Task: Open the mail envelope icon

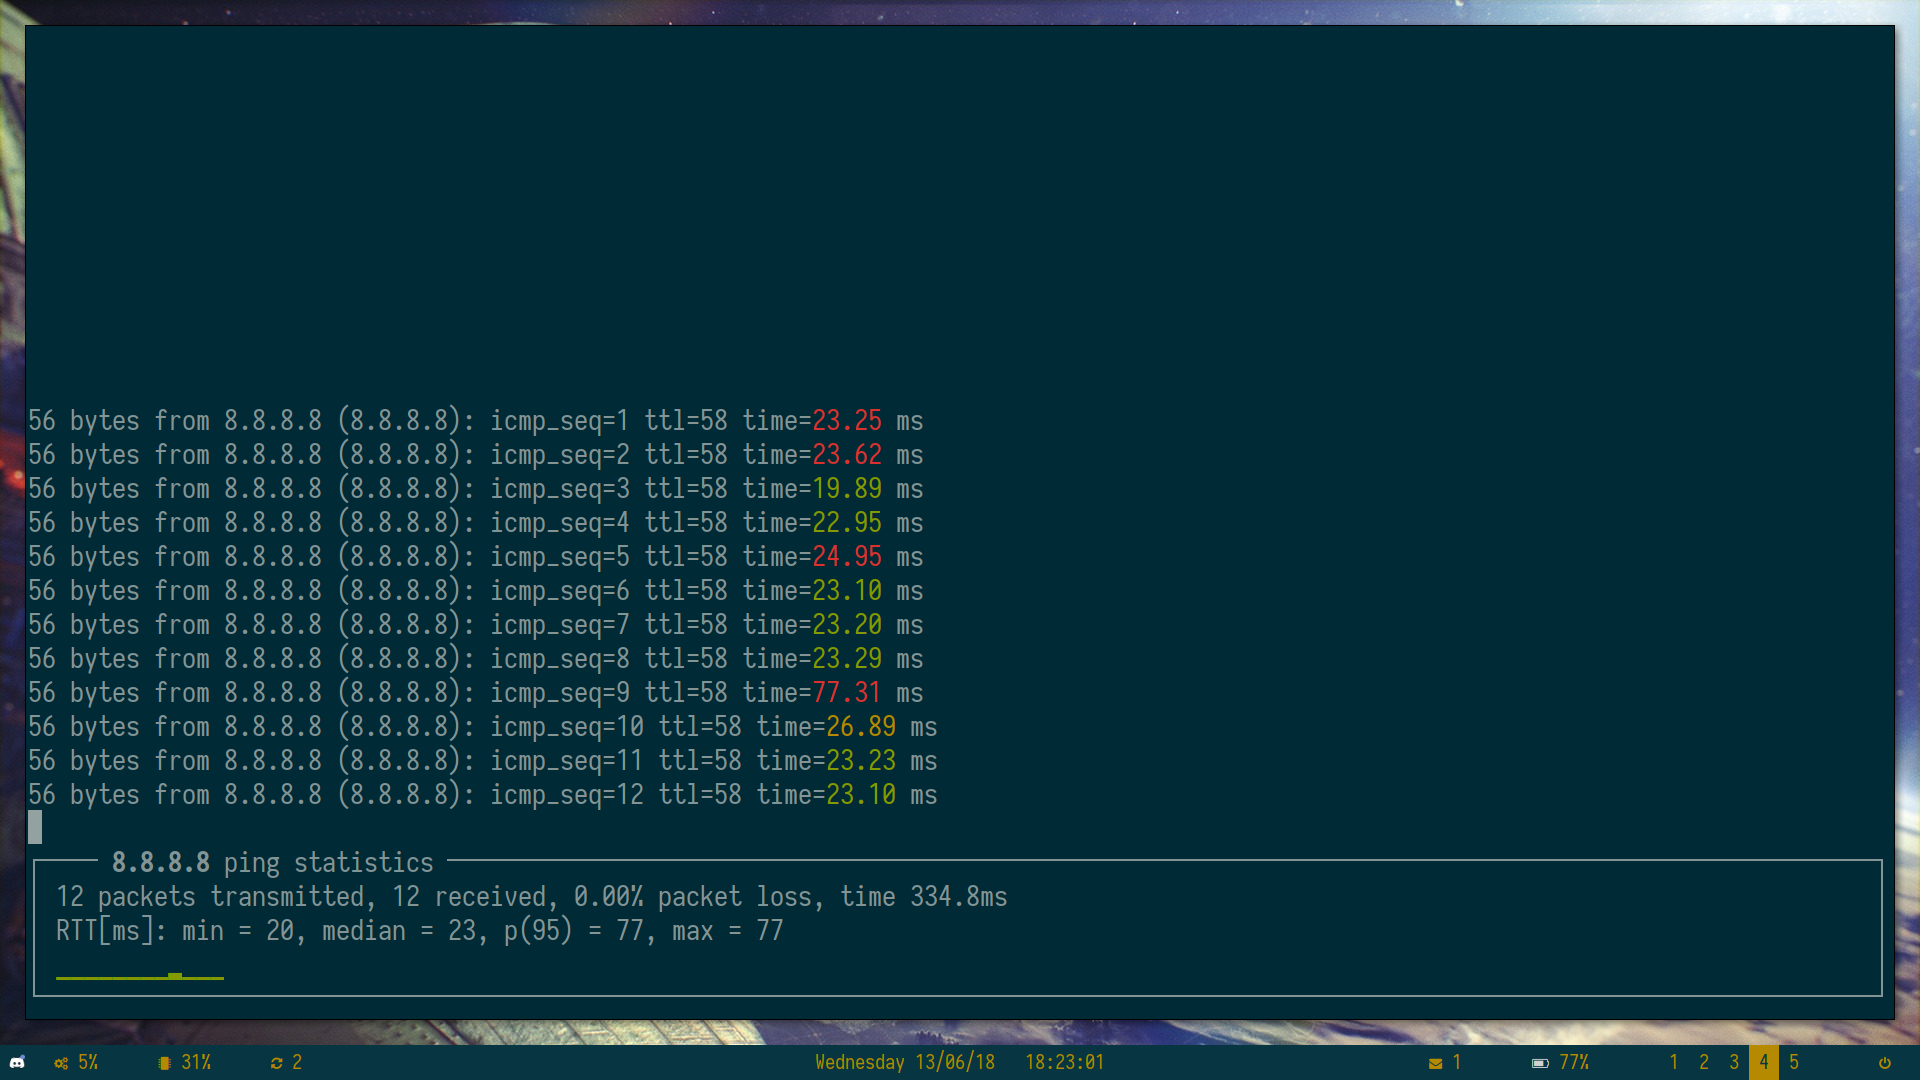Action: tap(1435, 1063)
